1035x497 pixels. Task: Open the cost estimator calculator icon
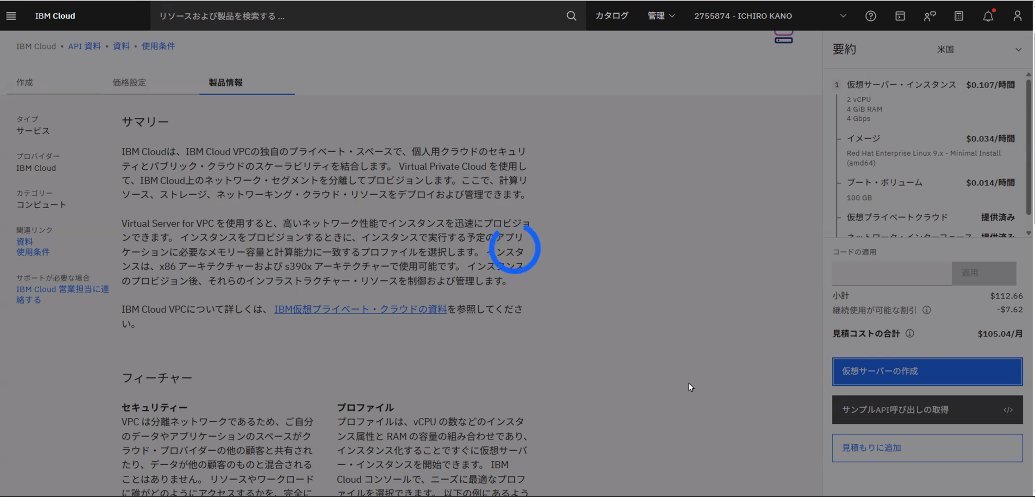click(958, 16)
